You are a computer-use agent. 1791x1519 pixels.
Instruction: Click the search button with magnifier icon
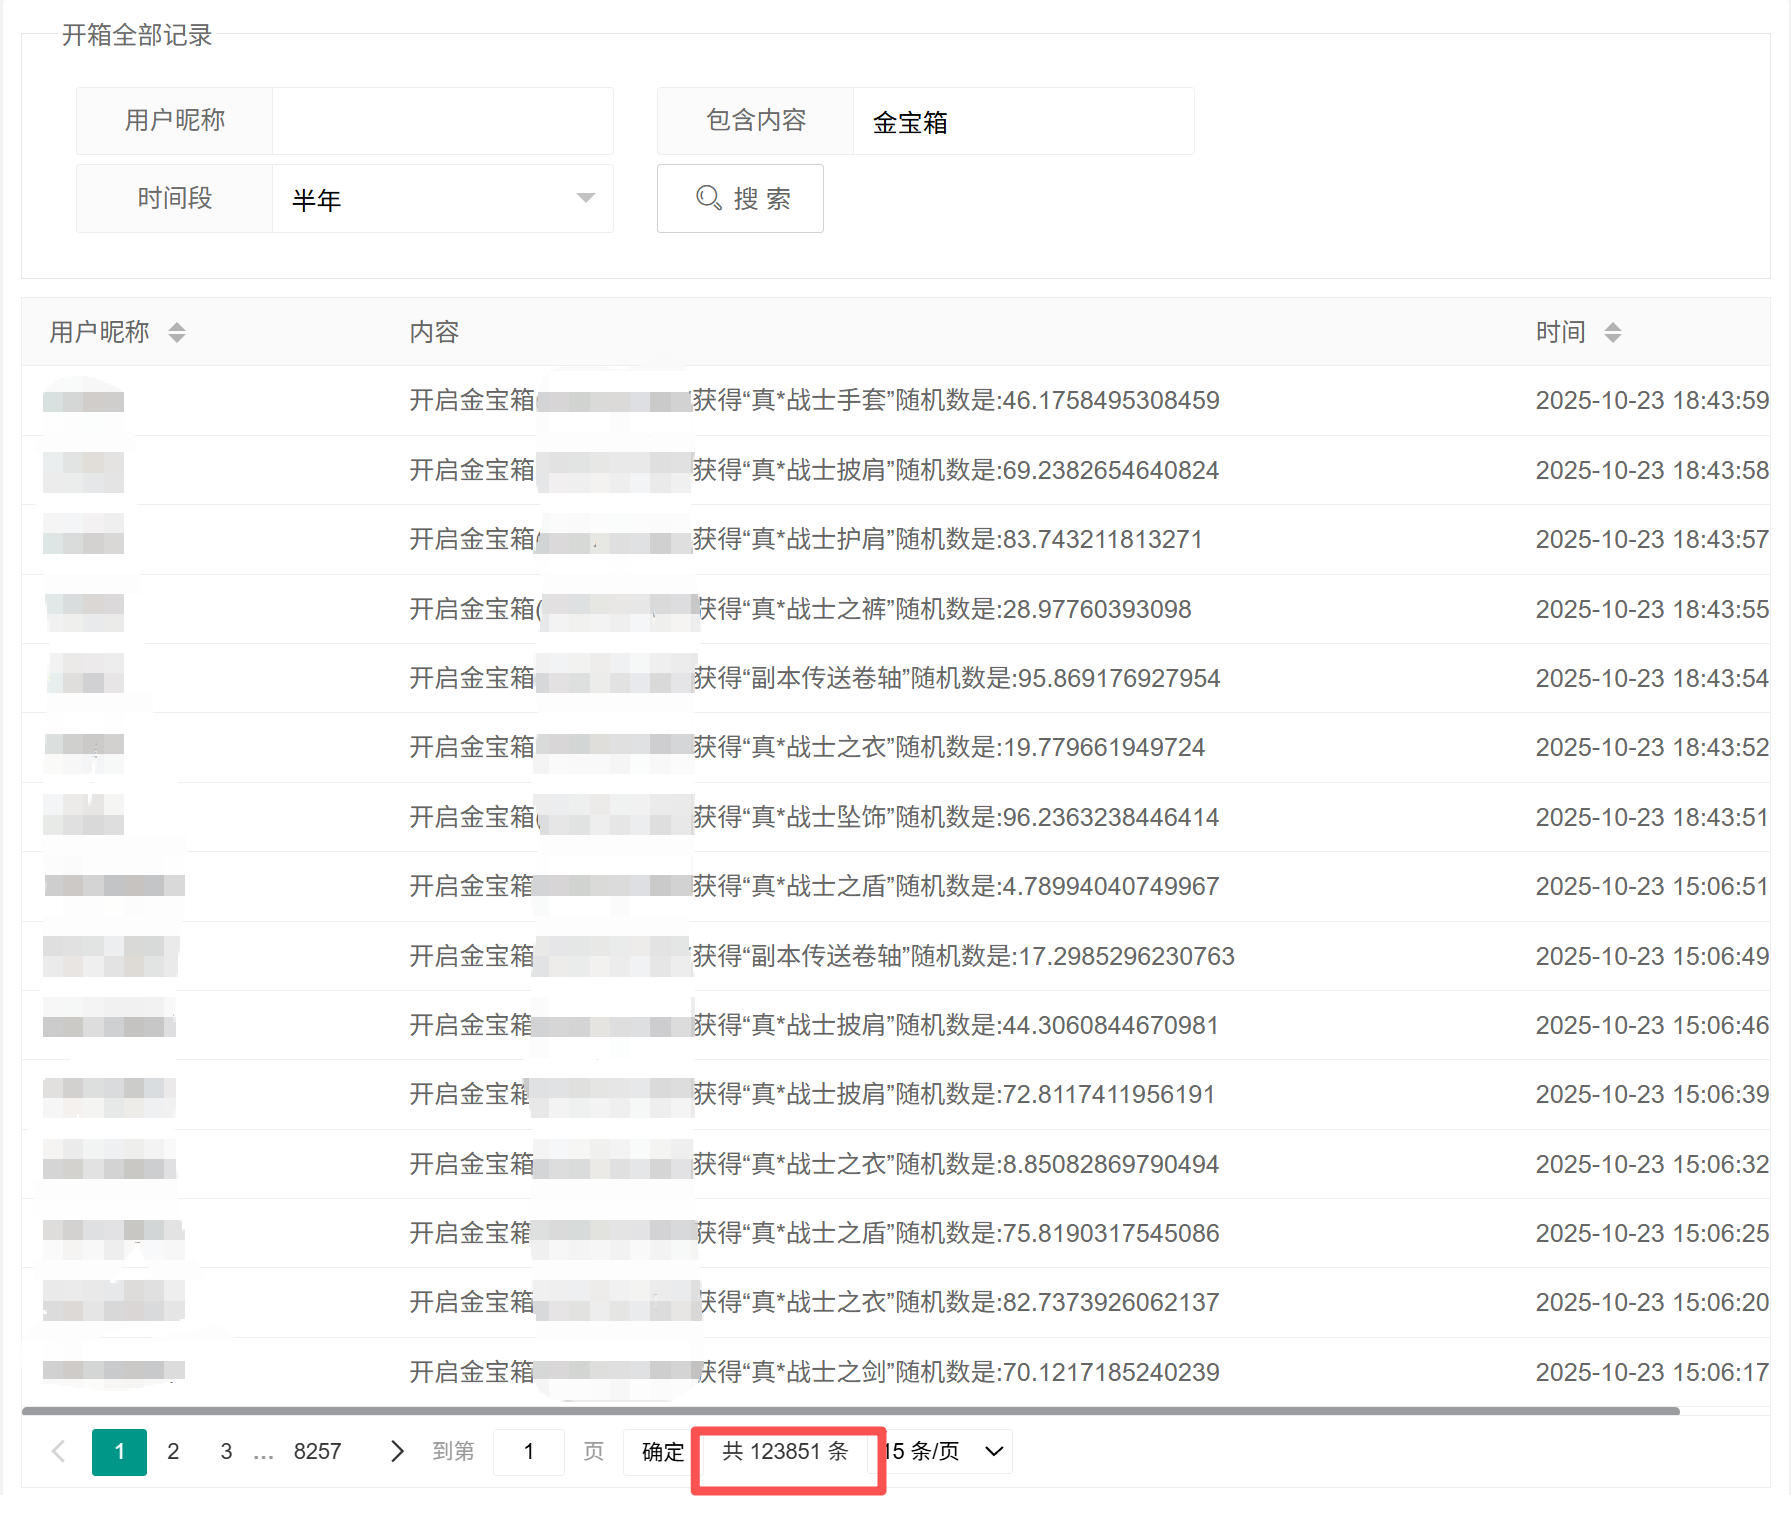coord(740,198)
